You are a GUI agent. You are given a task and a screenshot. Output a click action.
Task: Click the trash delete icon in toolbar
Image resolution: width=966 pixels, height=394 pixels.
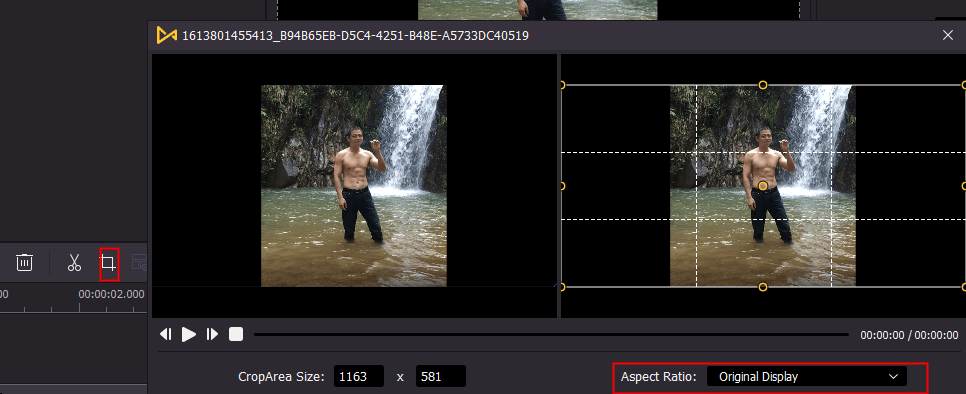pyautogui.click(x=24, y=262)
